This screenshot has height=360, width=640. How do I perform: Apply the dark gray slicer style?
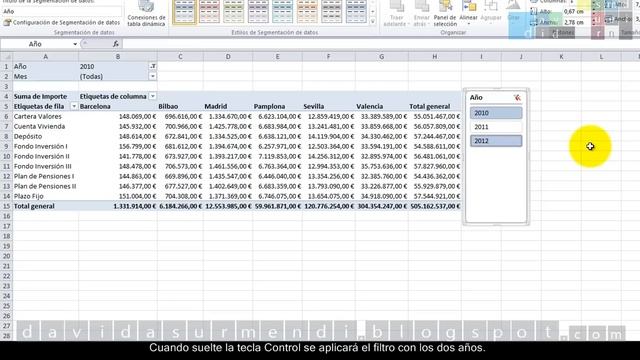pos(331,12)
